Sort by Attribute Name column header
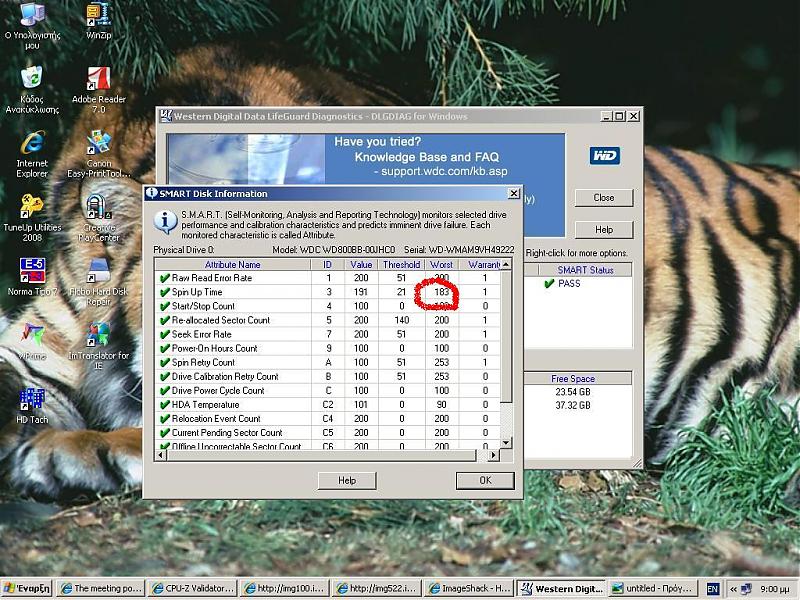Image resolution: width=800 pixels, height=600 pixels. [233, 264]
